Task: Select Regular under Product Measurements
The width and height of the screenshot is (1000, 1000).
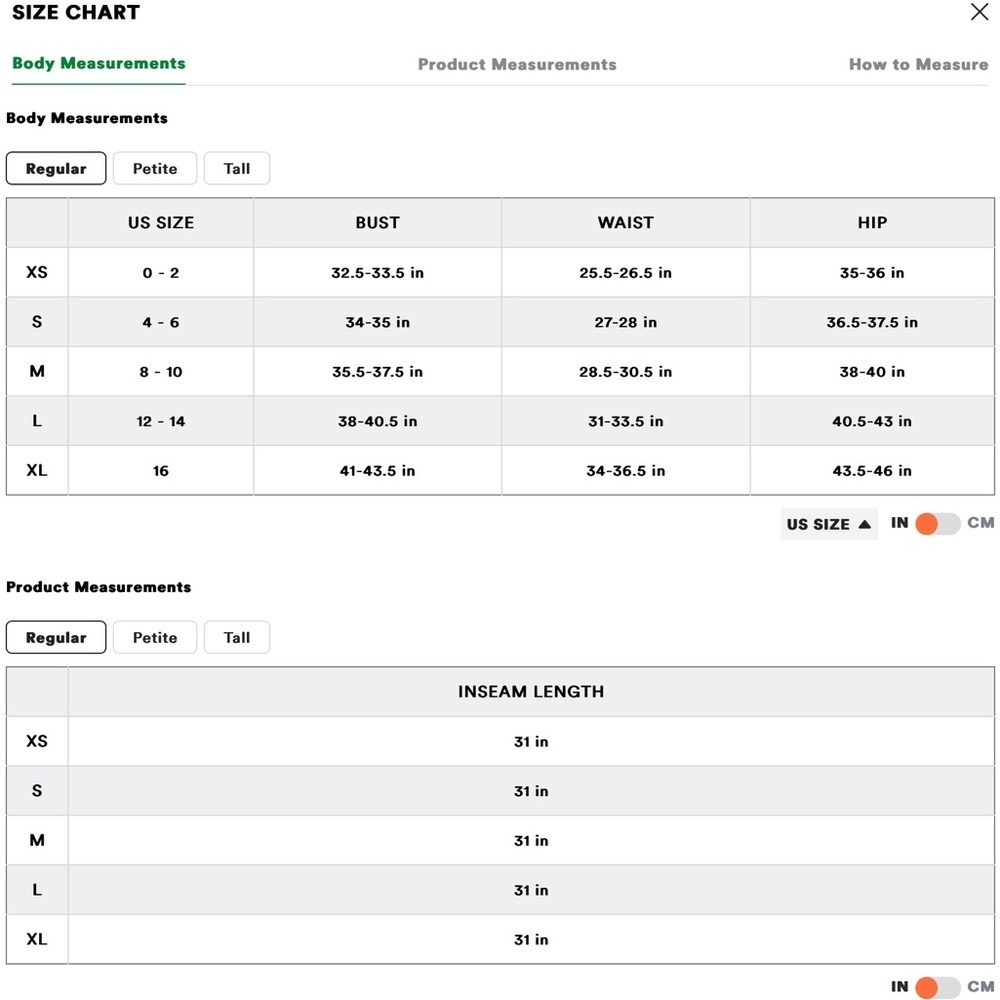Action: pos(56,637)
